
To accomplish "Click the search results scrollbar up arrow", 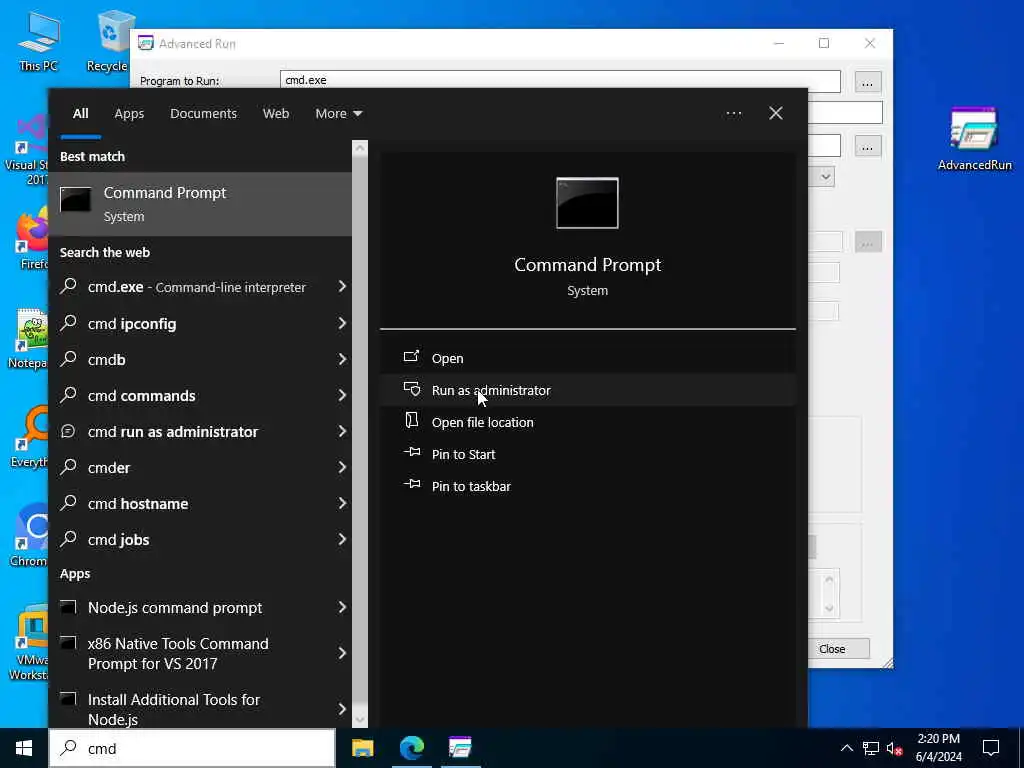I will [x=360, y=149].
